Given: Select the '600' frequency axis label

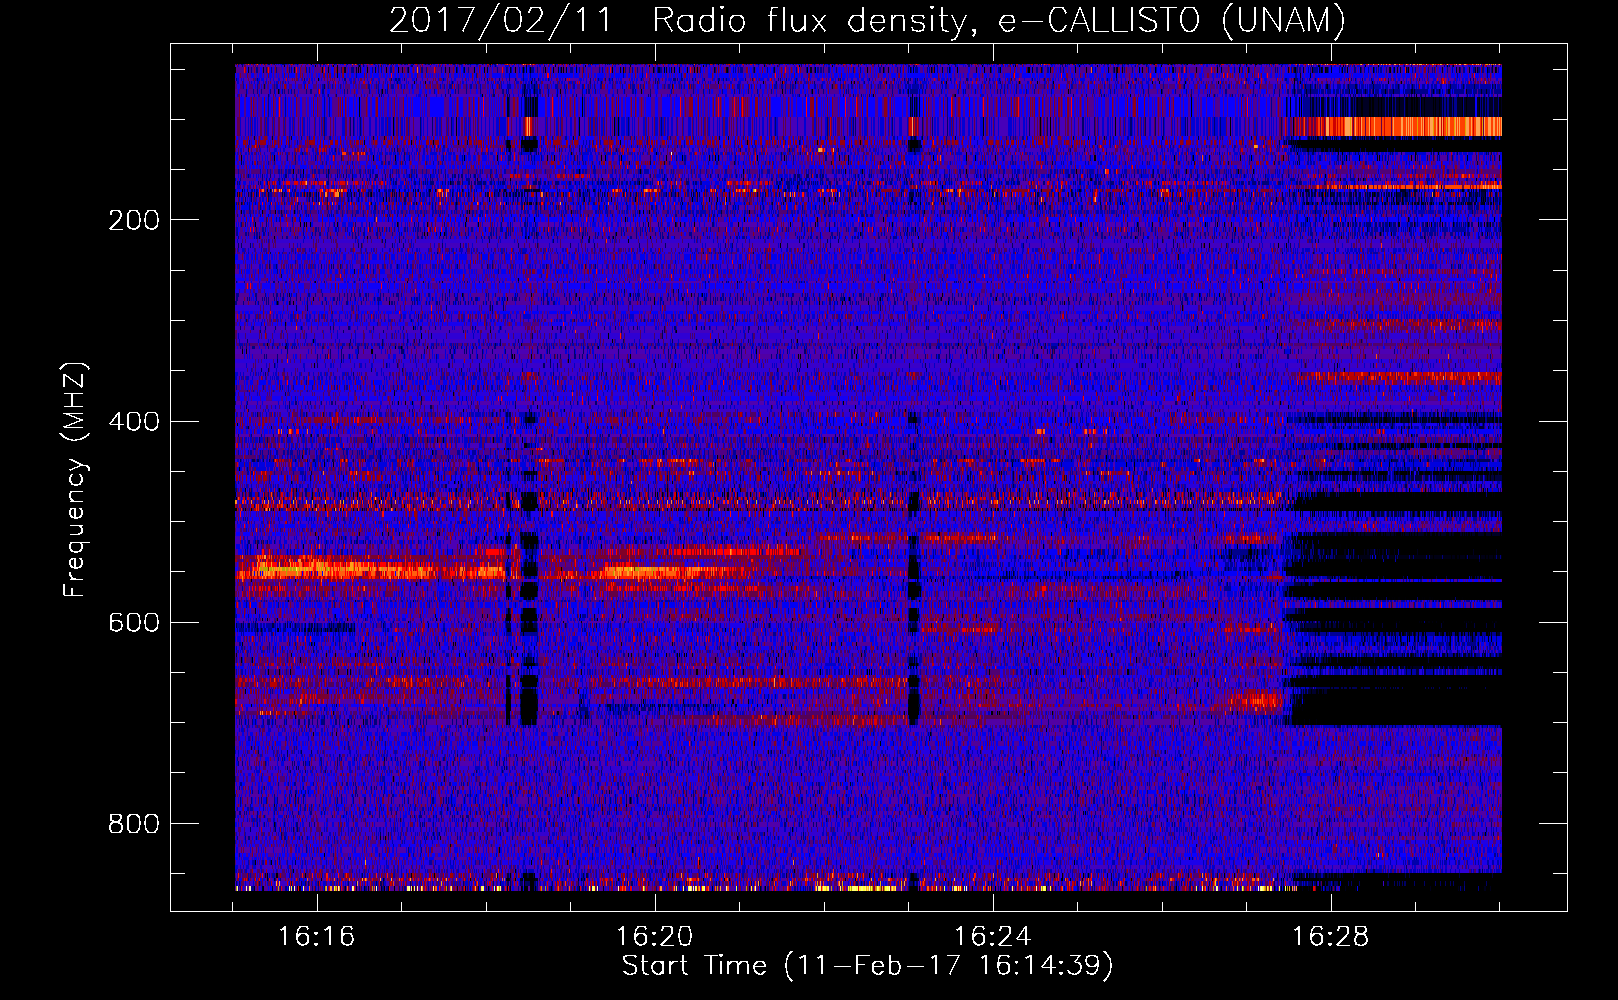Looking at the screenshot, I should (134, 622).
